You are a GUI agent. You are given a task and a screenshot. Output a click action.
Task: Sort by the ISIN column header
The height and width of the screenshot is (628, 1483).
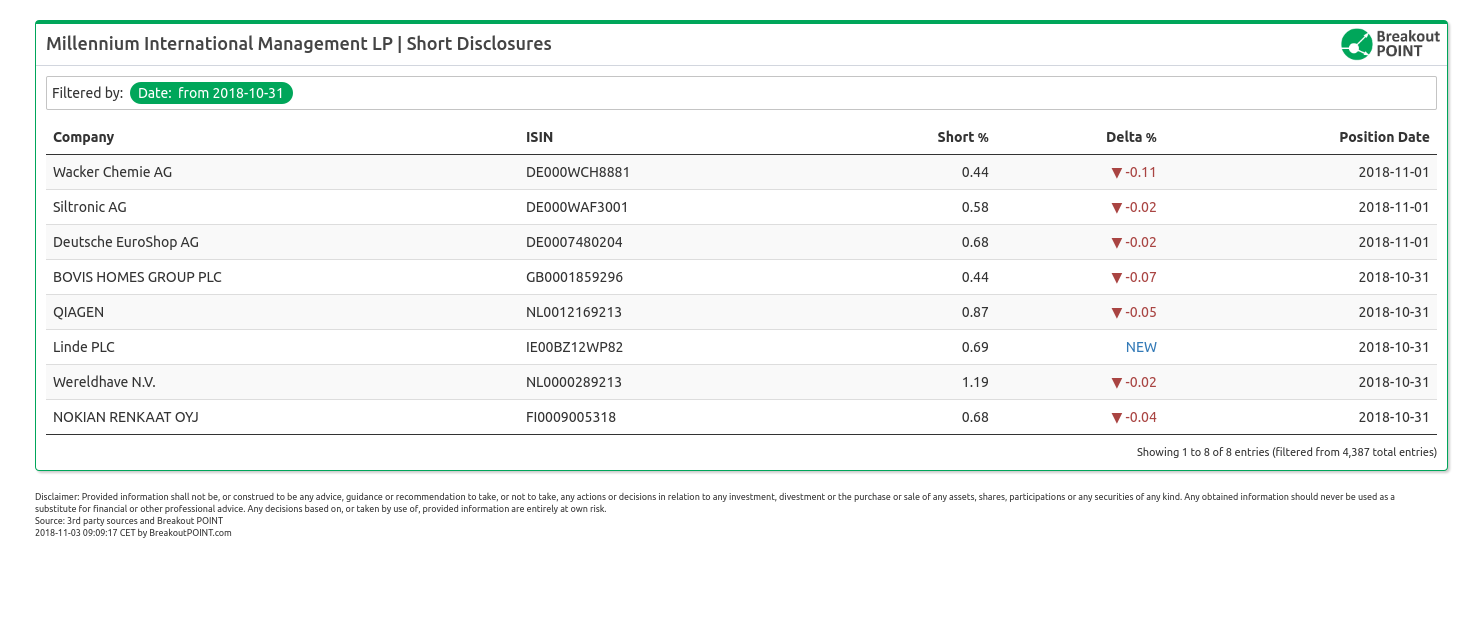pyautogui.click(x=539, y=137)
